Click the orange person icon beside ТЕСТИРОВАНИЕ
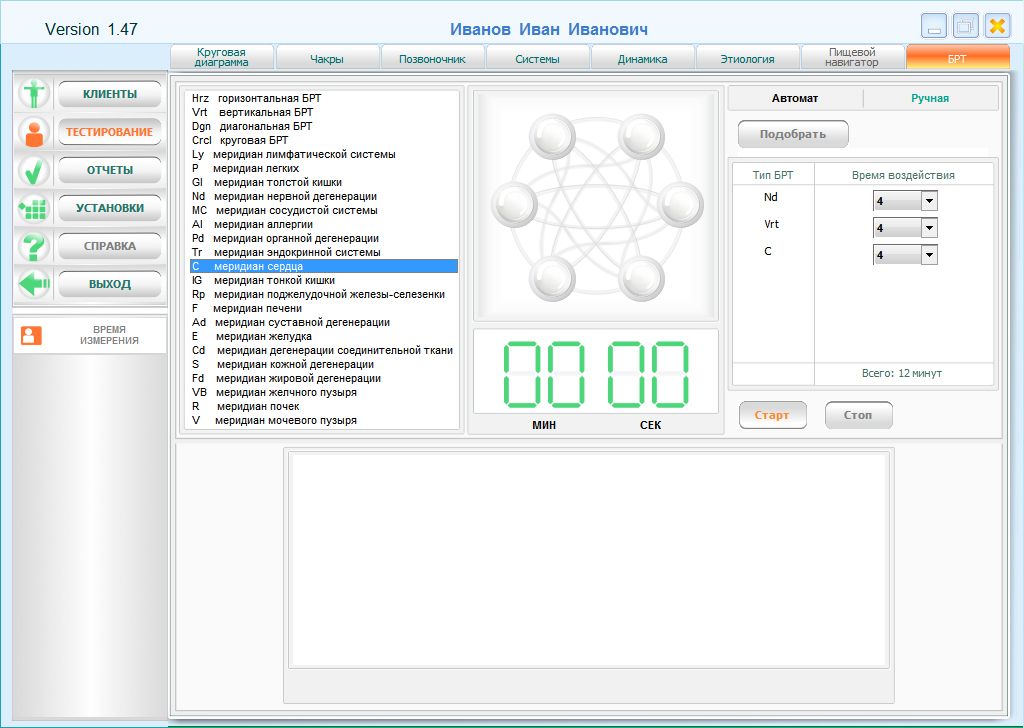Image resolution: width=1024 pixels, height=728 pixels. (35, 132)
